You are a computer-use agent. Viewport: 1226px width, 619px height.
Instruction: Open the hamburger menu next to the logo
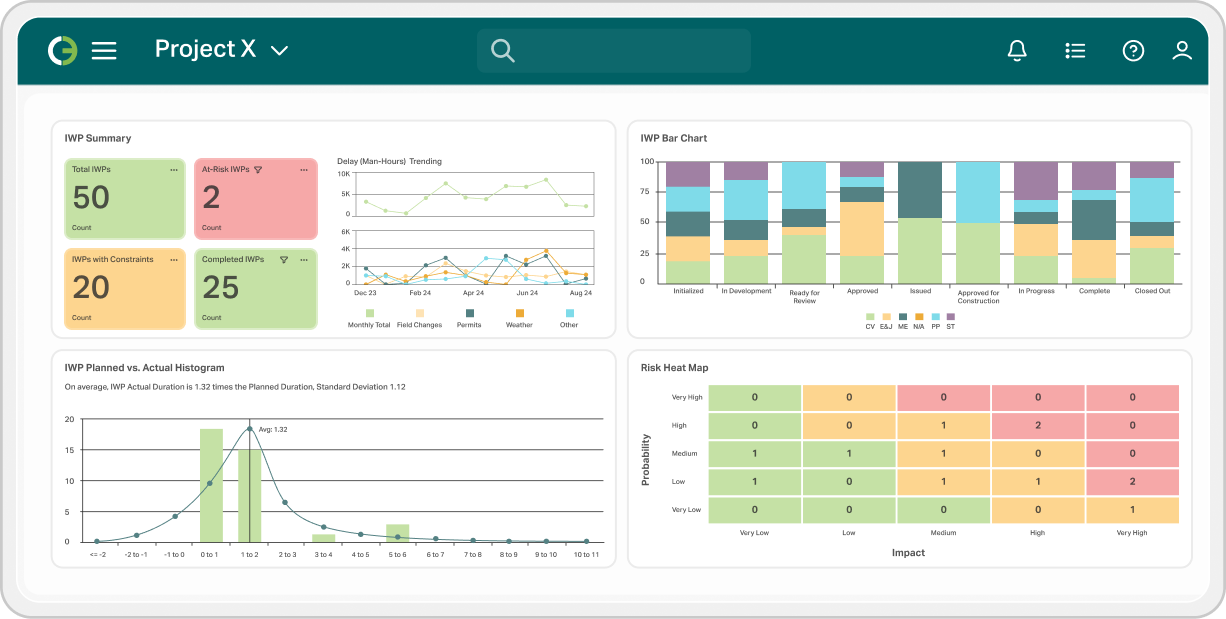point(104,50)
